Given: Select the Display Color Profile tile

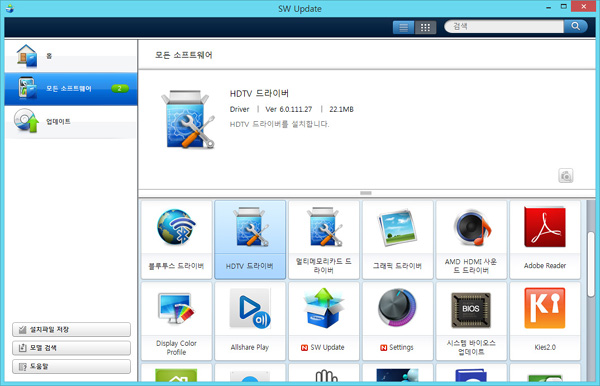Looking at the screenshot, I should [176, 321].
